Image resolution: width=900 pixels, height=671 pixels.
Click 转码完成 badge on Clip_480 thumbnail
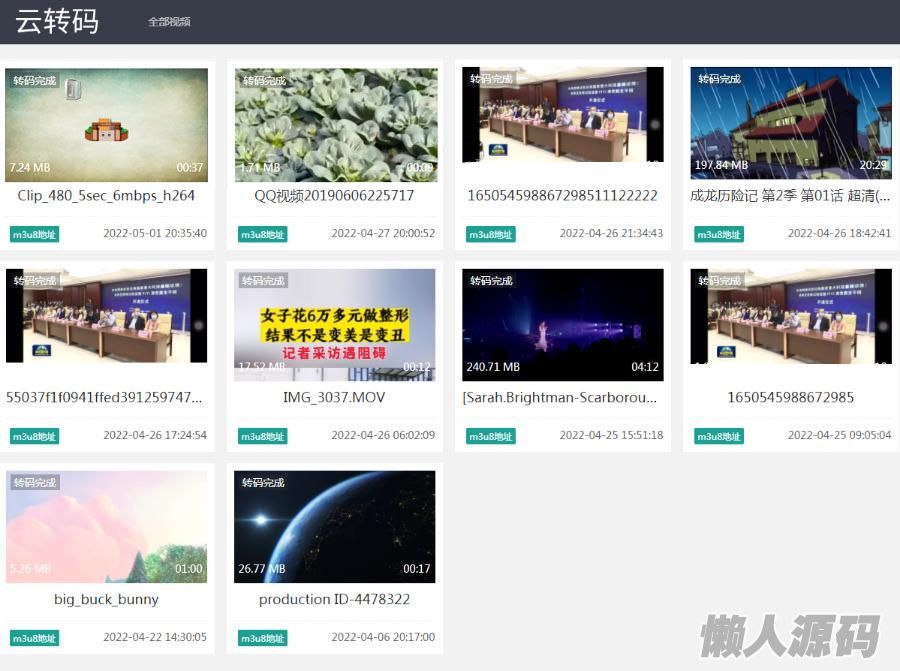[x=34, y=80]
